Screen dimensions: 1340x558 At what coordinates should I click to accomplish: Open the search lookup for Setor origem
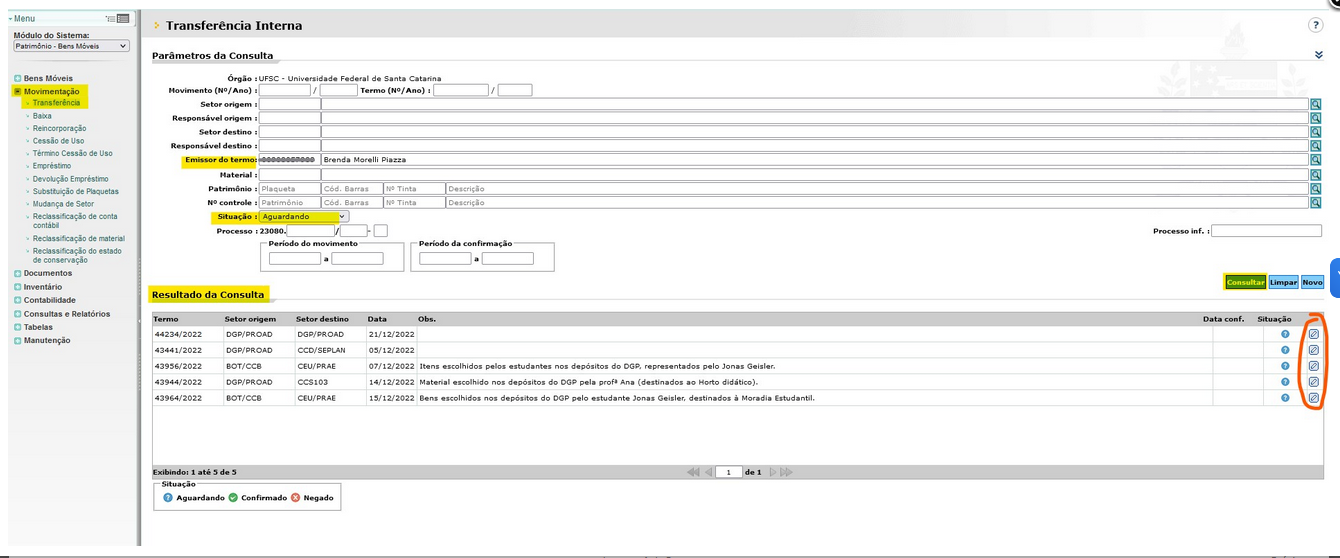point(1316,104)
